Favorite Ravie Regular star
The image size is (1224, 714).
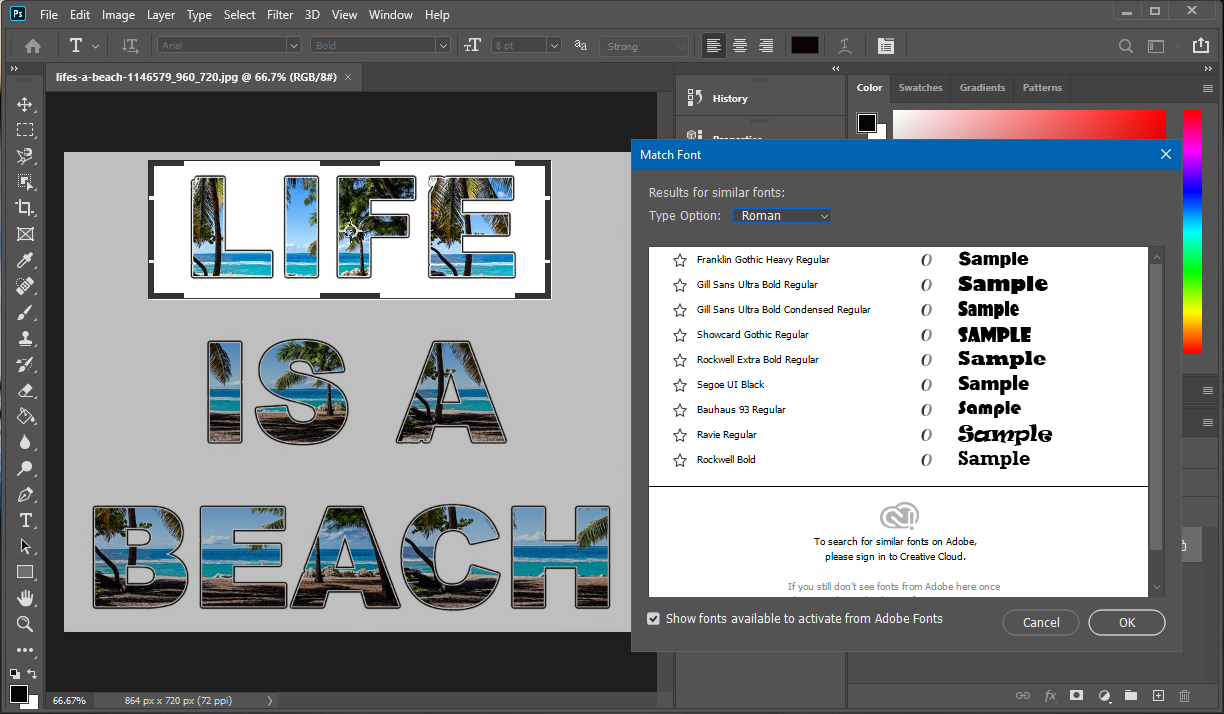(680, 435)
